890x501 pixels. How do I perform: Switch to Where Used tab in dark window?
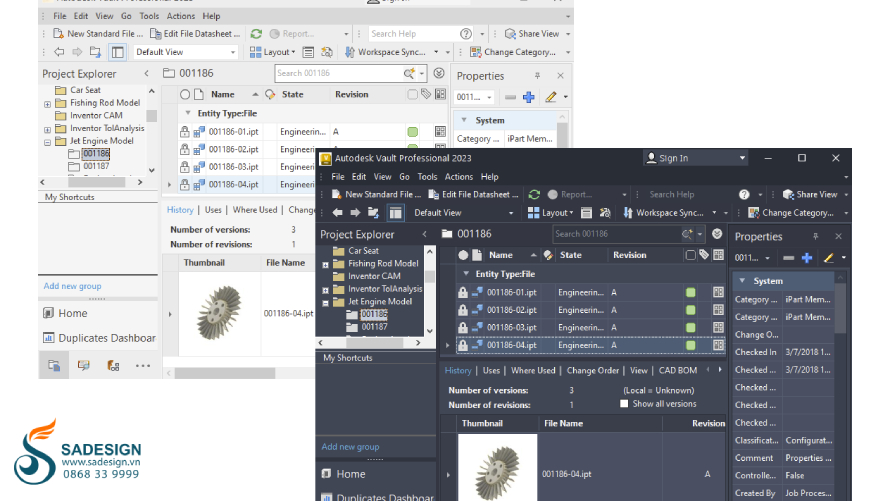533,371
